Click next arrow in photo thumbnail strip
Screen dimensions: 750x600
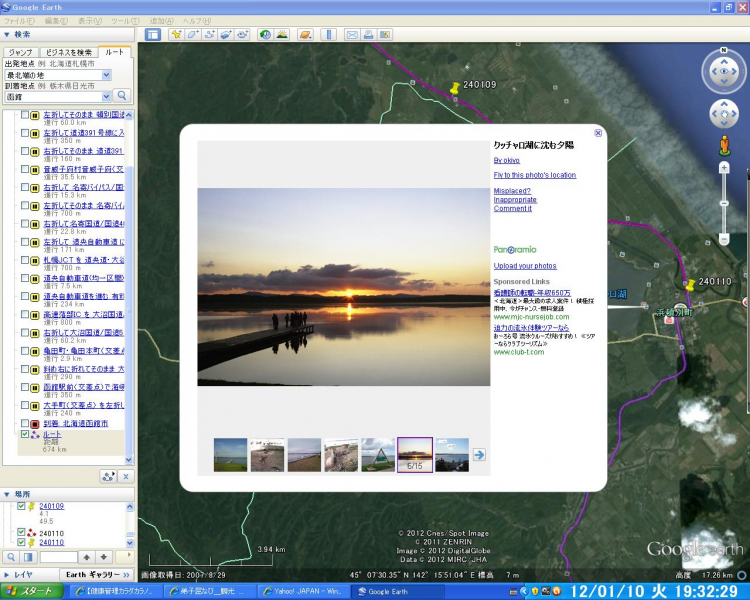(479, 455)
